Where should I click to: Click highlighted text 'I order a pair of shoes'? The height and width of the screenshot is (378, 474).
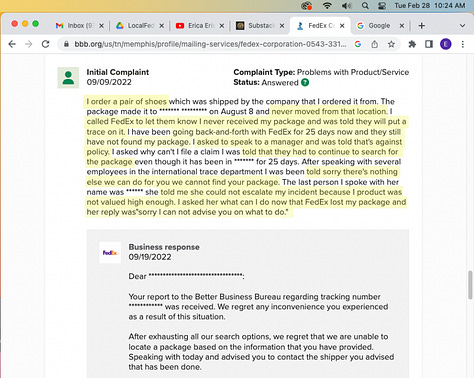click(x=127, y=101)
